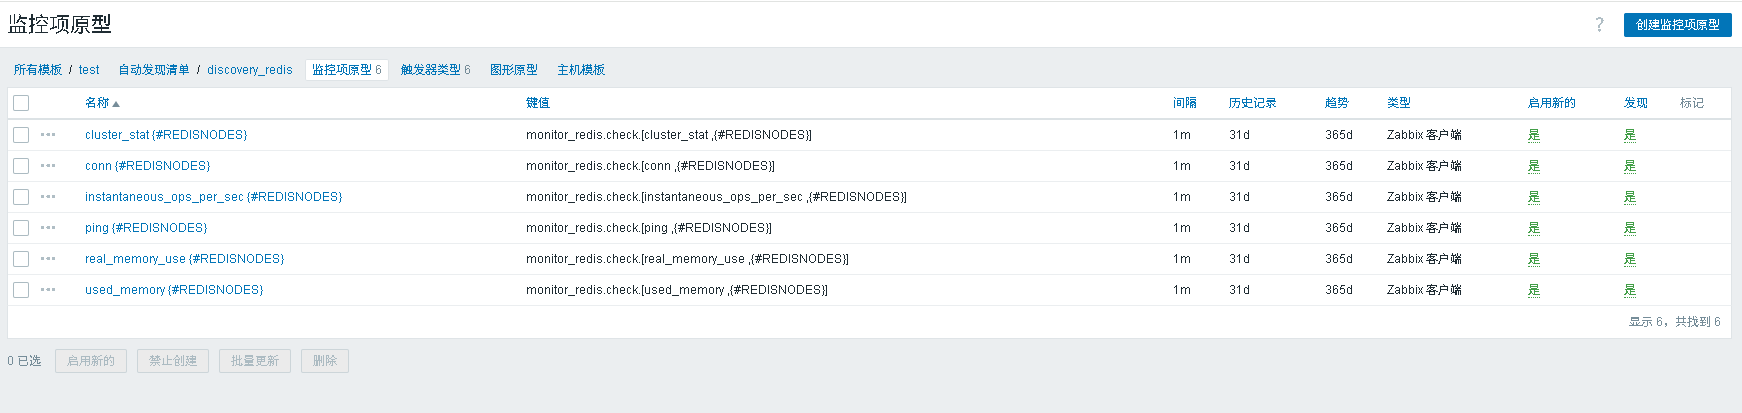Tick the select-all checkbox in header

click(x=21, y=103)
